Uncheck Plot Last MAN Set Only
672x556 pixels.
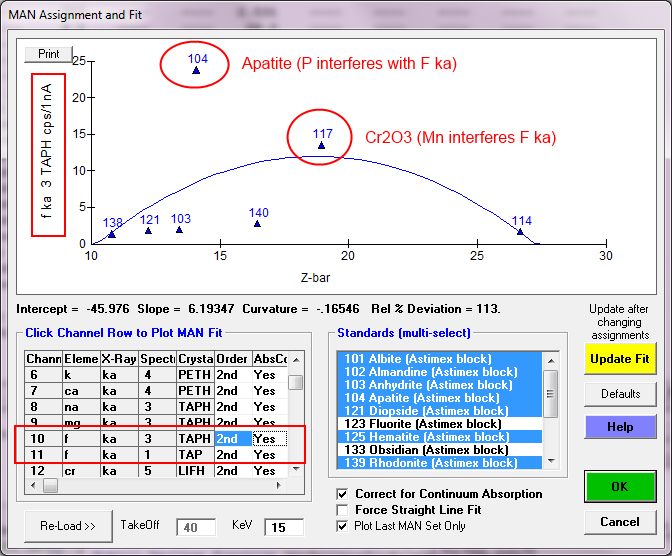345,526
